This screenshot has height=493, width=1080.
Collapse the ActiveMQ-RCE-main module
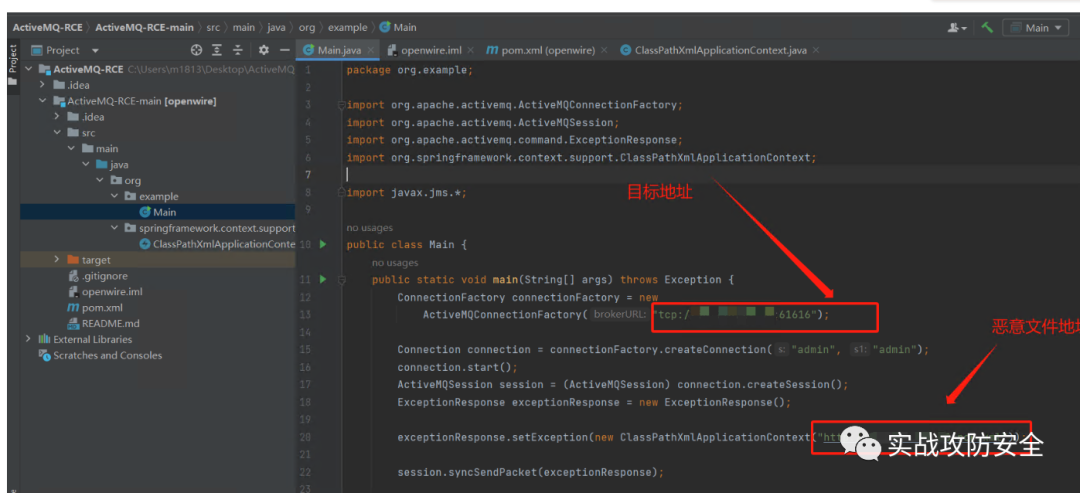click(43, 101)
